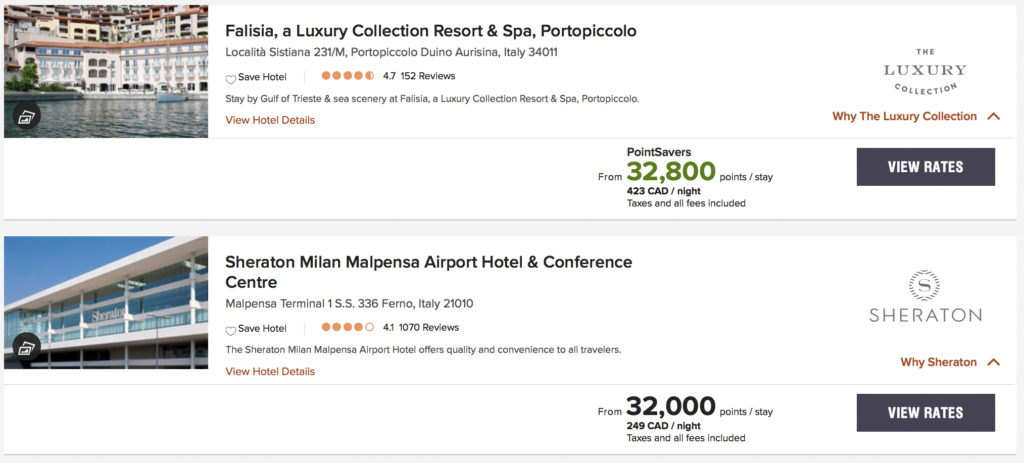Click the Falisia waterfront hotel photo

[x=106, y=60]
